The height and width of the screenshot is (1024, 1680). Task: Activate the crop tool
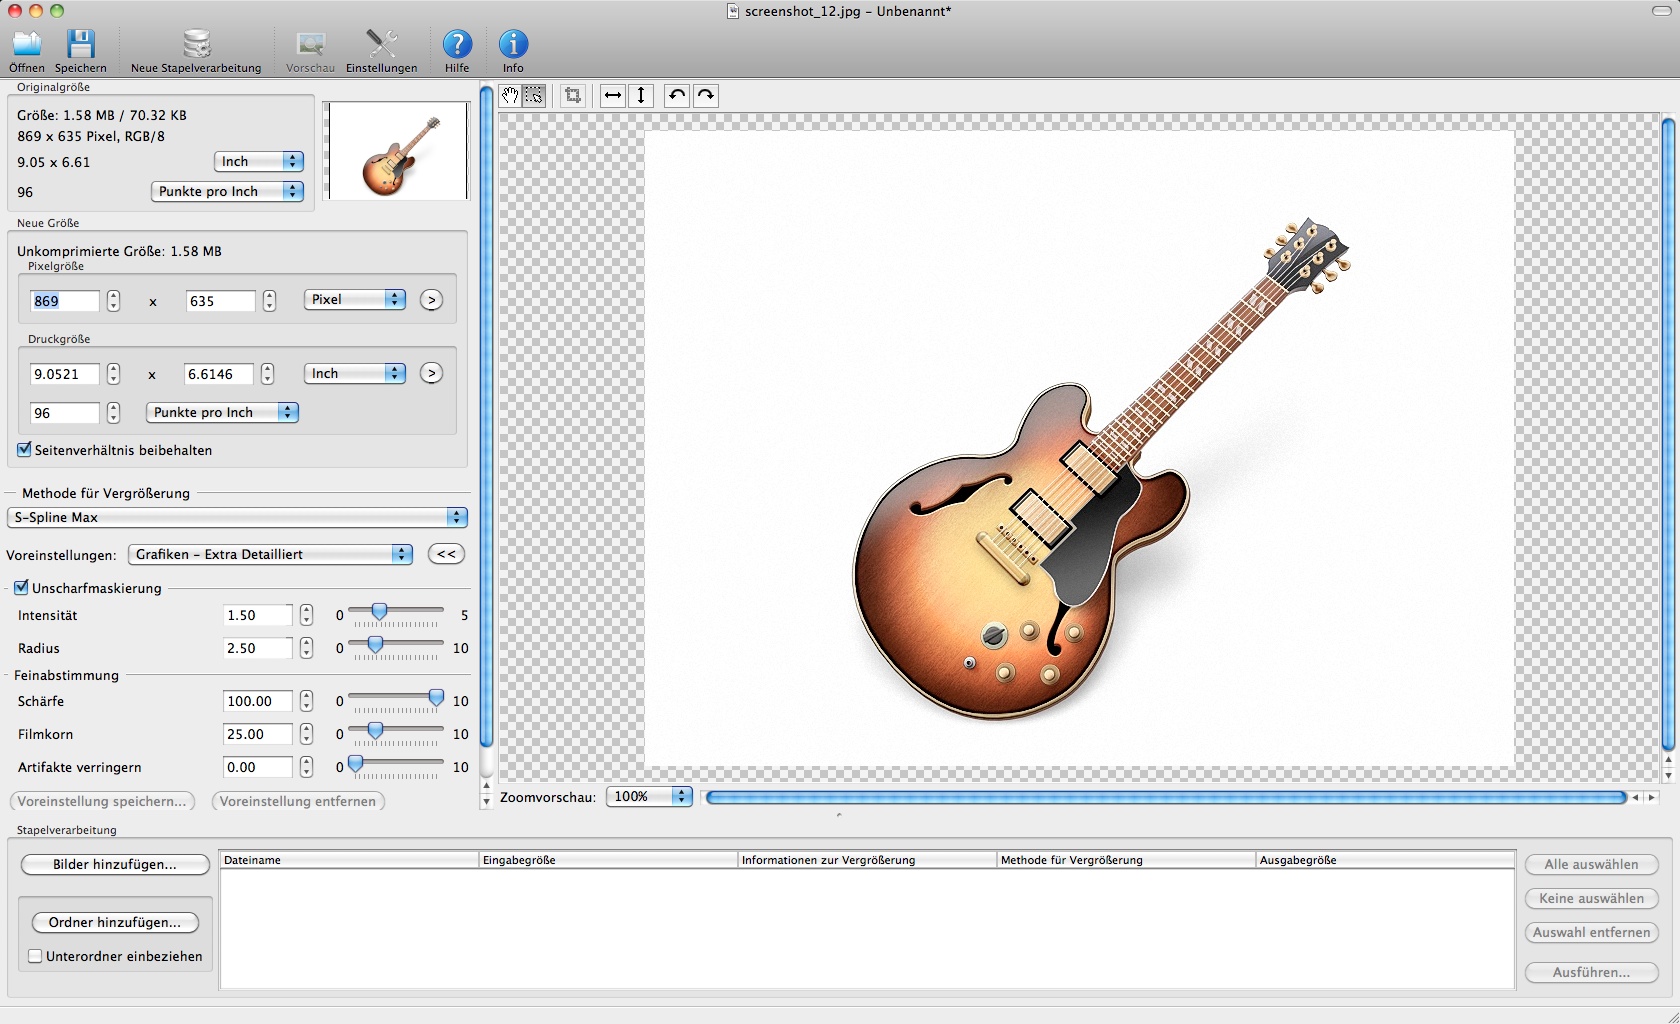pos(572,95)
